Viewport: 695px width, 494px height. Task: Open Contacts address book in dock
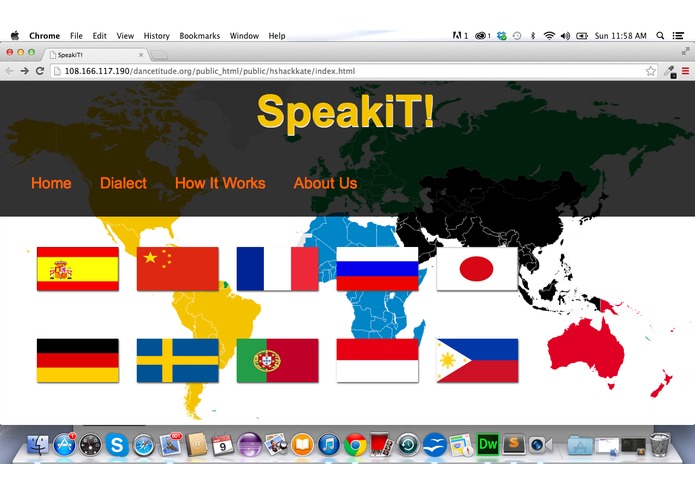click(196, 444)
